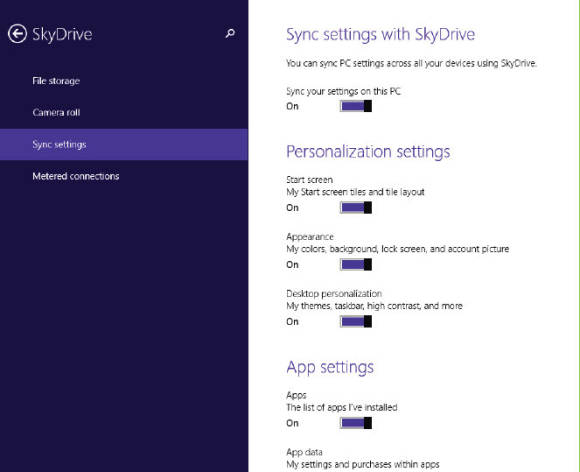Click the Desktop personalization setting label
This screenshot has width=580, height=472.
click(x=334, y=294)
